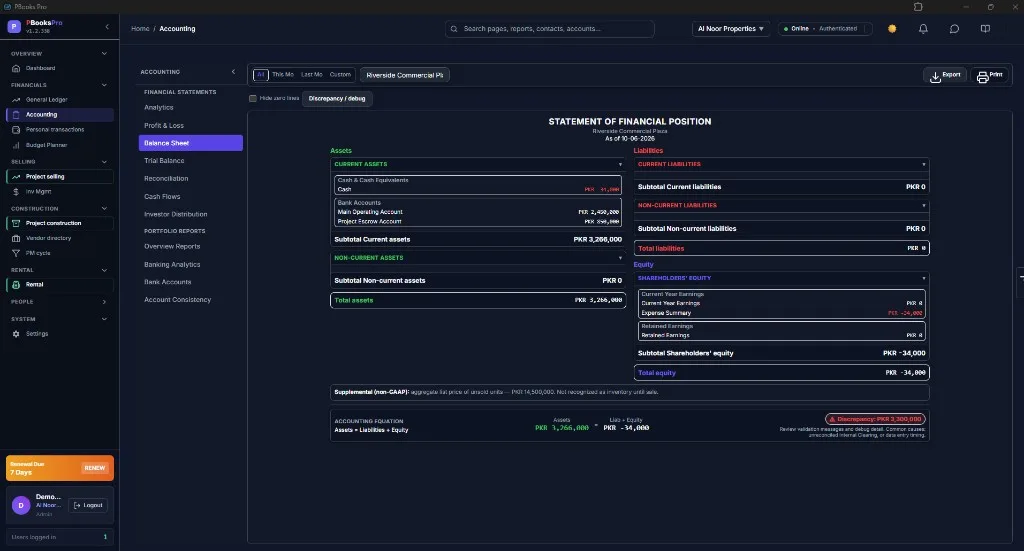
Task: Click the search magnifier icon
Action: [454, 29]
